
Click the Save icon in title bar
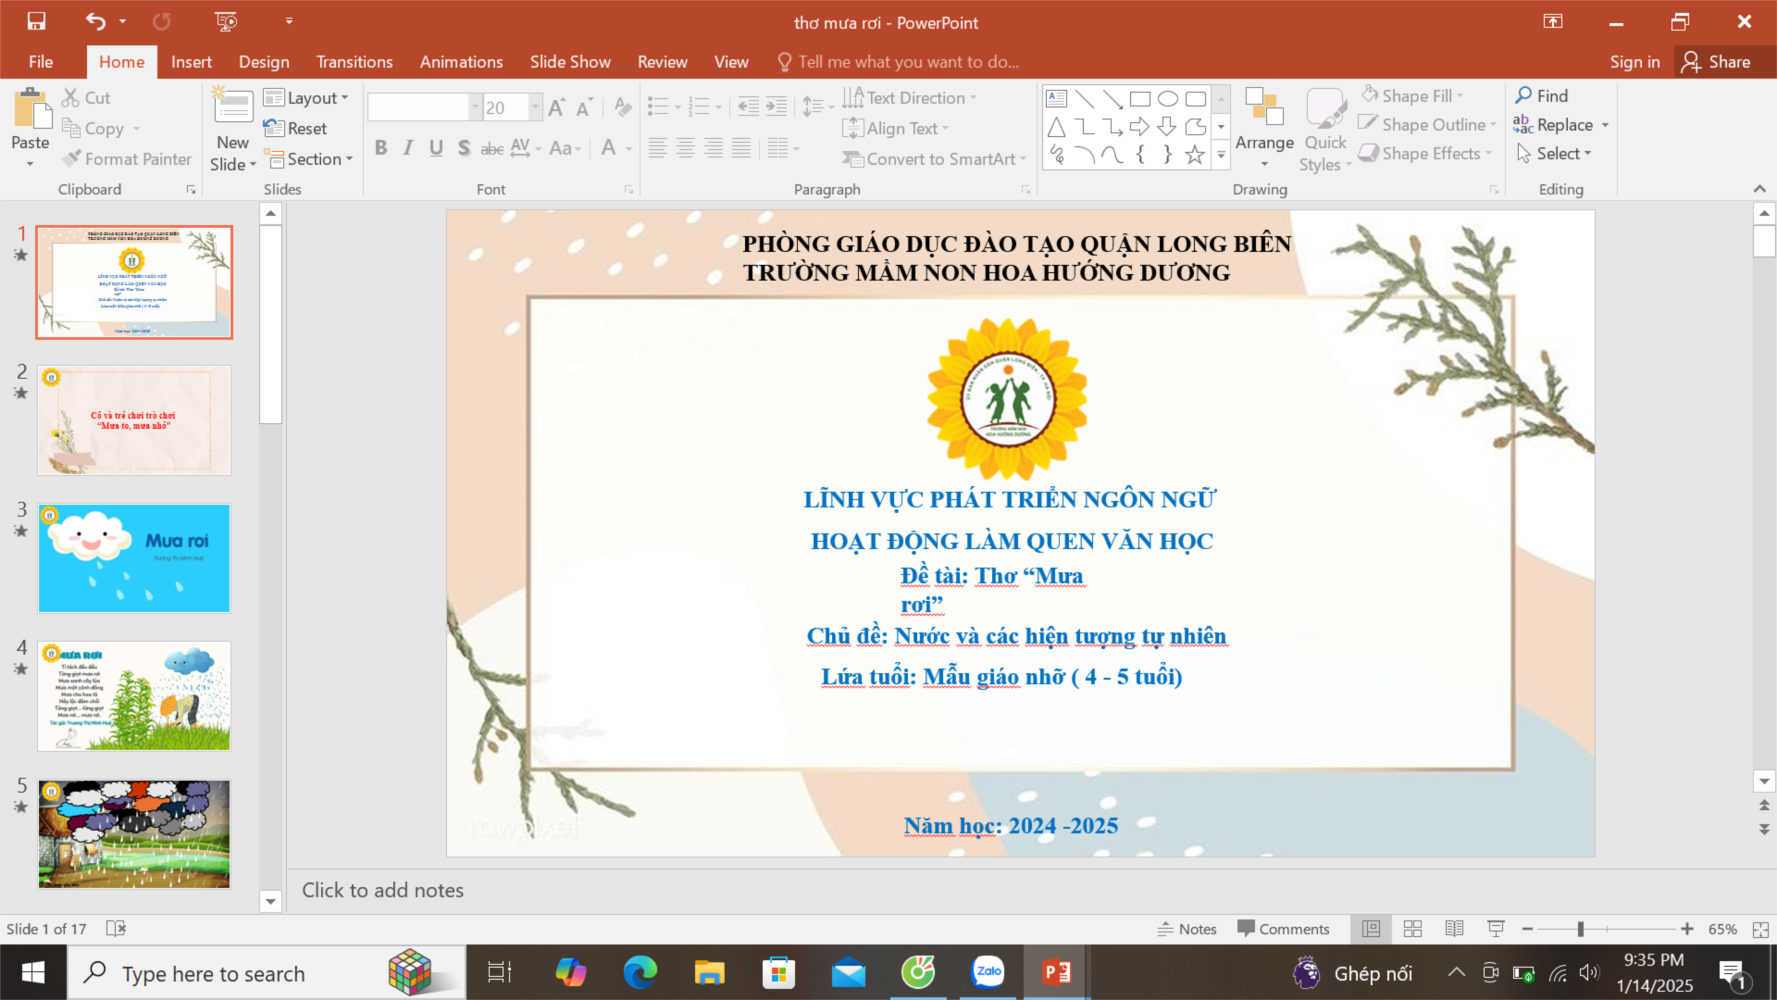tap(37, 21)
